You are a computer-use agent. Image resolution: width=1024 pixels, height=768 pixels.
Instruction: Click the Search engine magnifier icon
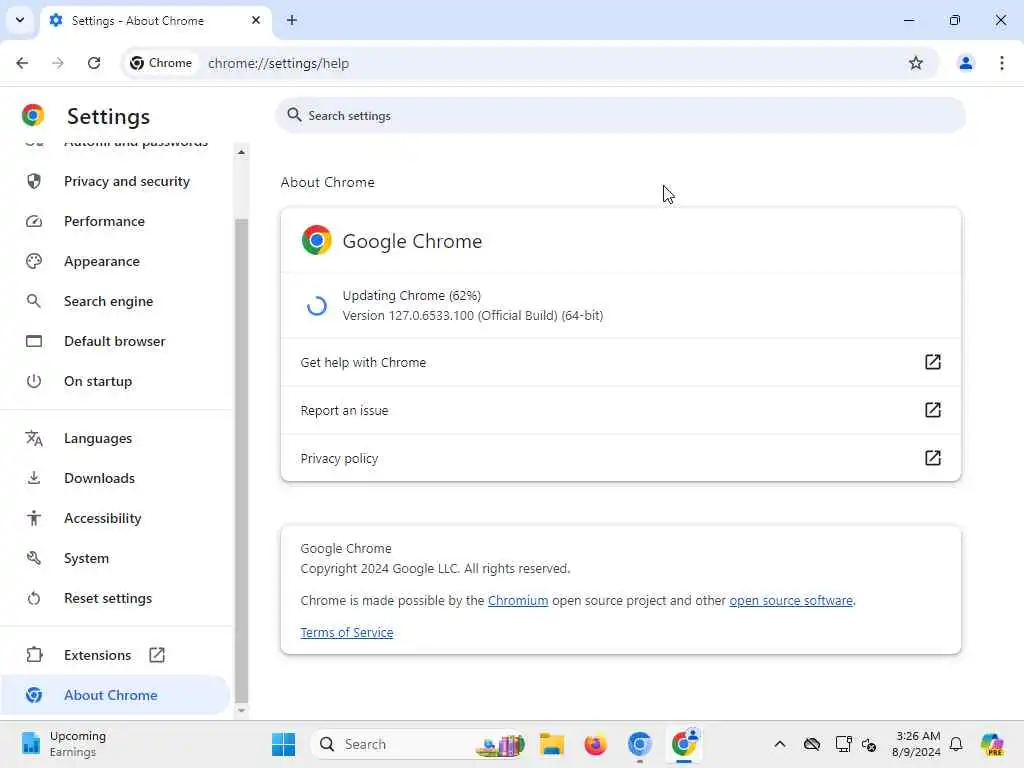(x=34, y=301)
